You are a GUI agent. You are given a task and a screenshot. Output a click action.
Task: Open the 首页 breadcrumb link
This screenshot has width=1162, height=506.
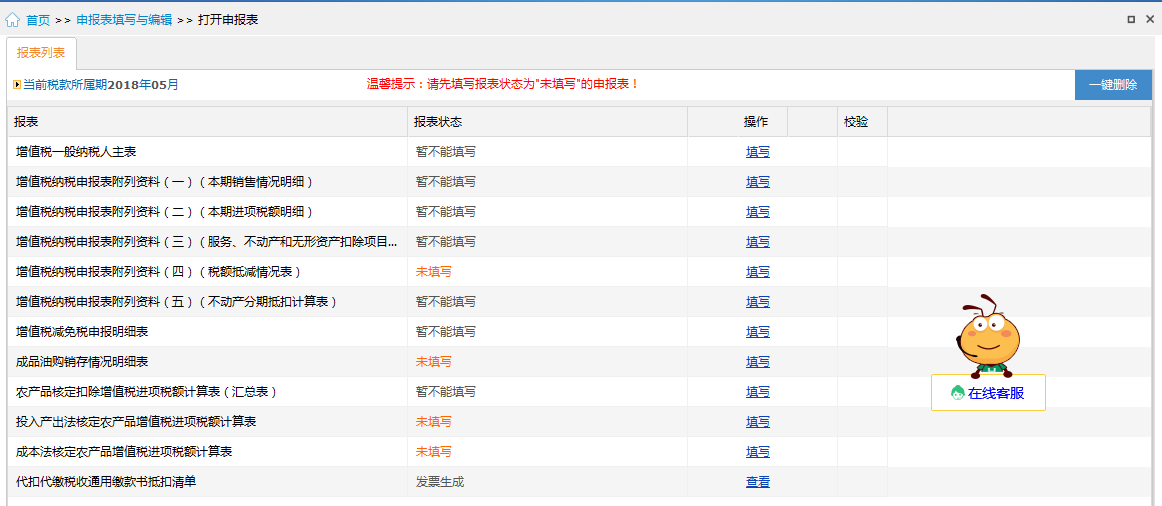38,20
